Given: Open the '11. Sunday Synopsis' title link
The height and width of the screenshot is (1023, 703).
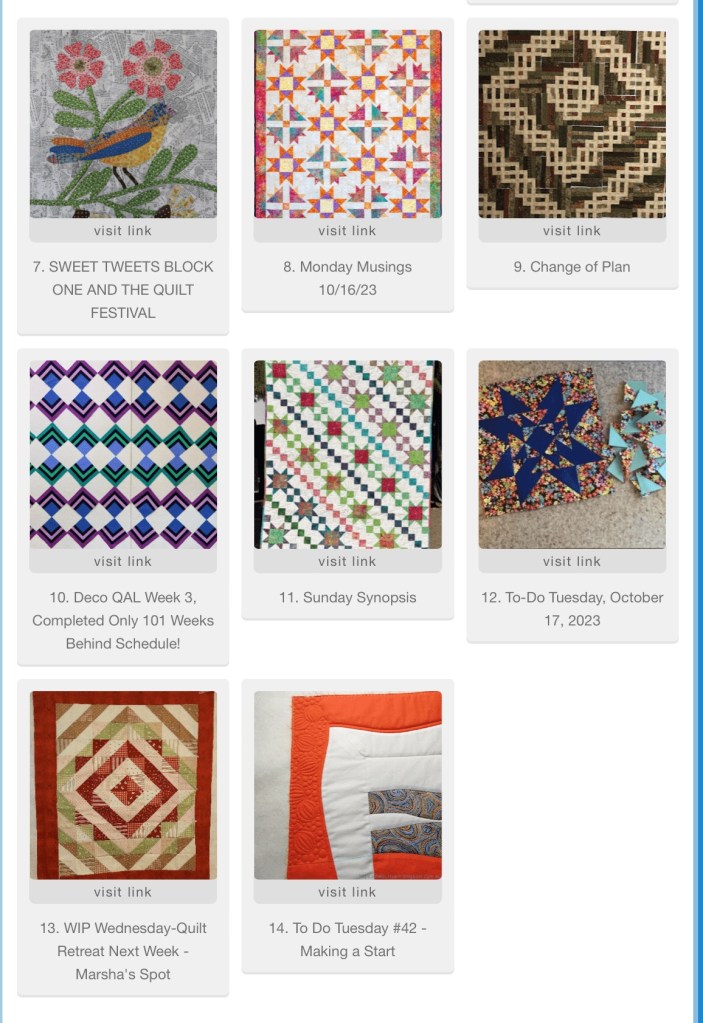Looking at the screenshot, I should point(348,598).
